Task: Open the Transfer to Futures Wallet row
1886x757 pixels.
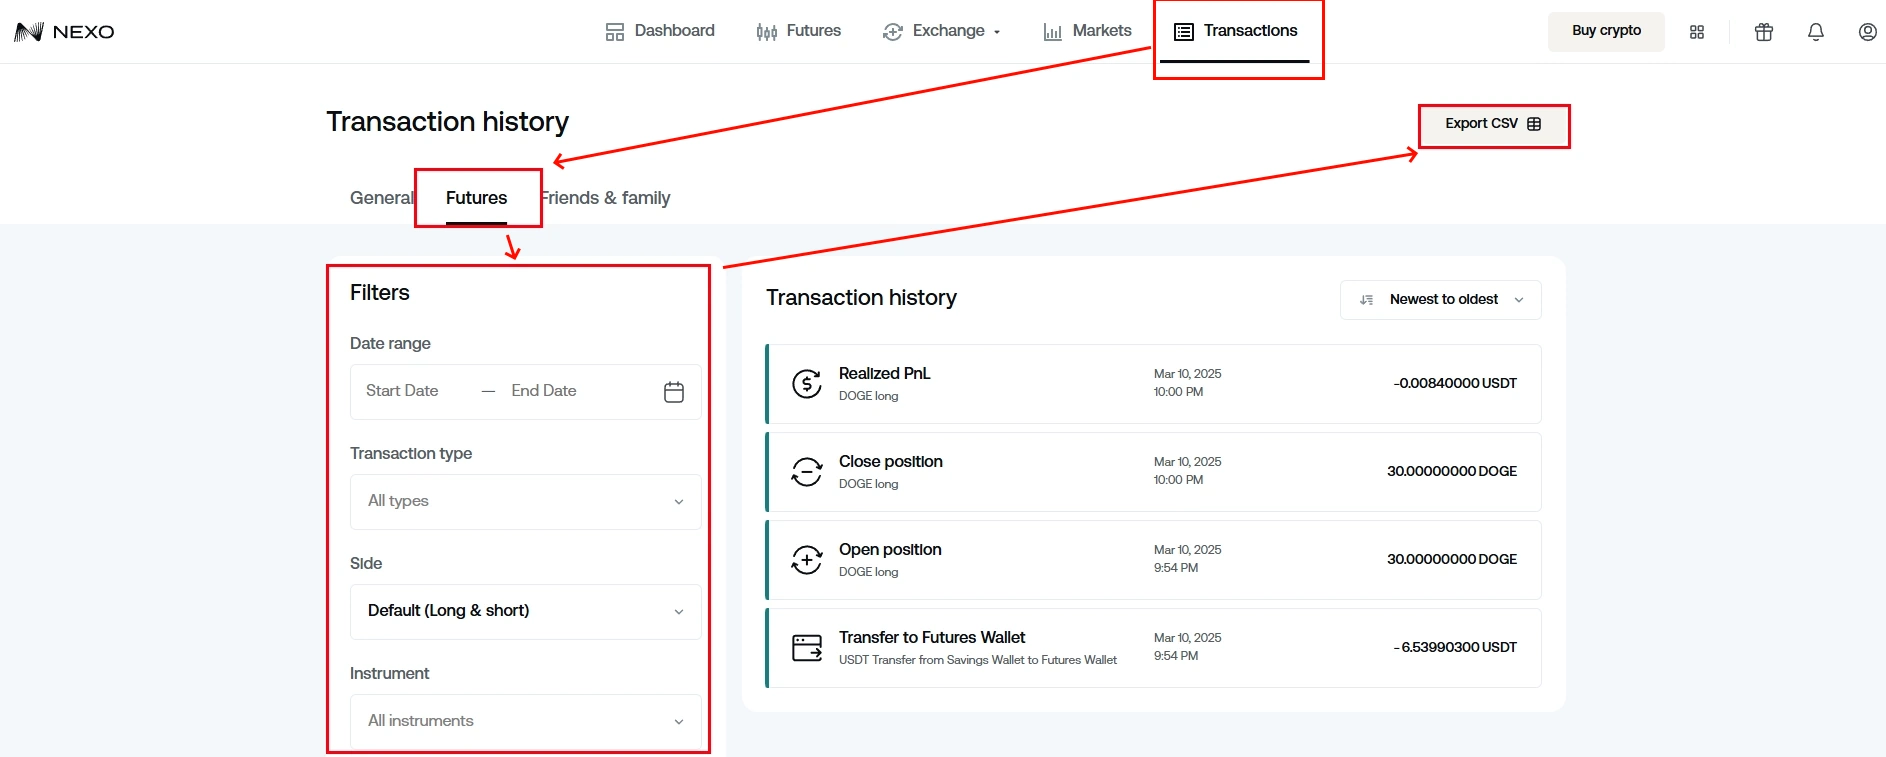Action: pos(1153,648)
